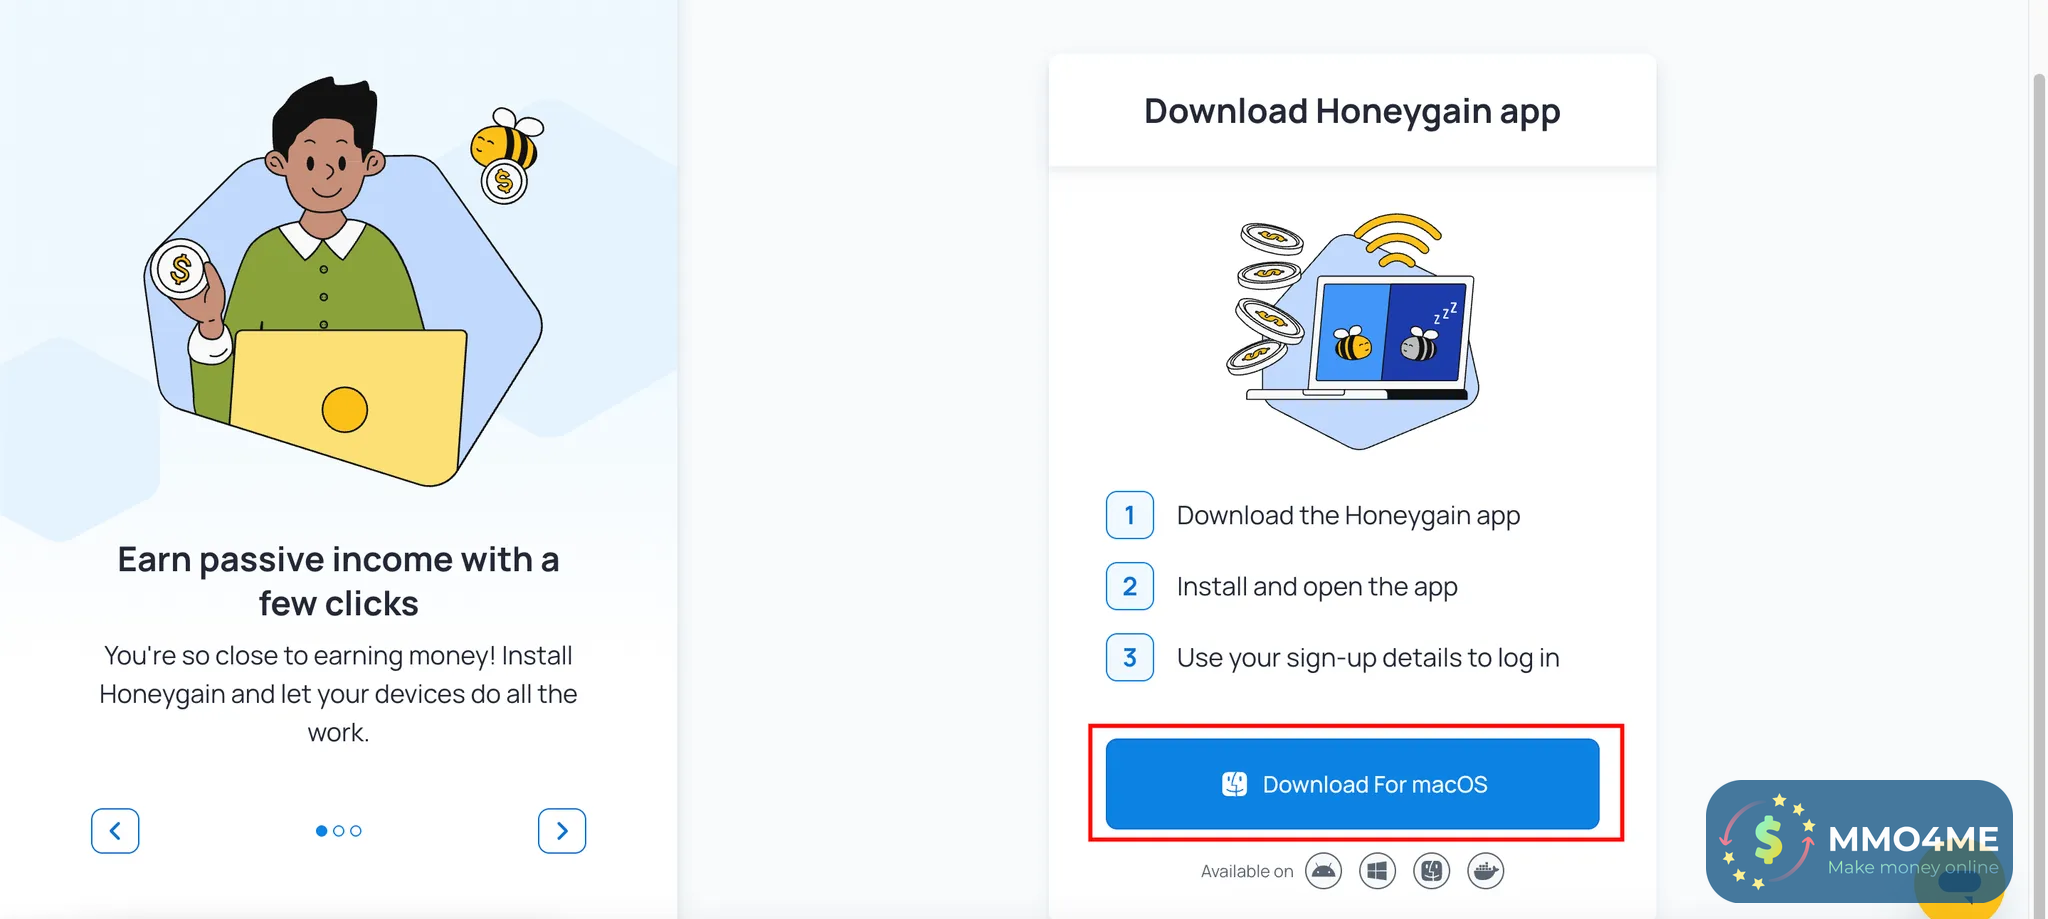Click the Android platform icon
Screen dimensions: 2048x919
coord(1323,871)
